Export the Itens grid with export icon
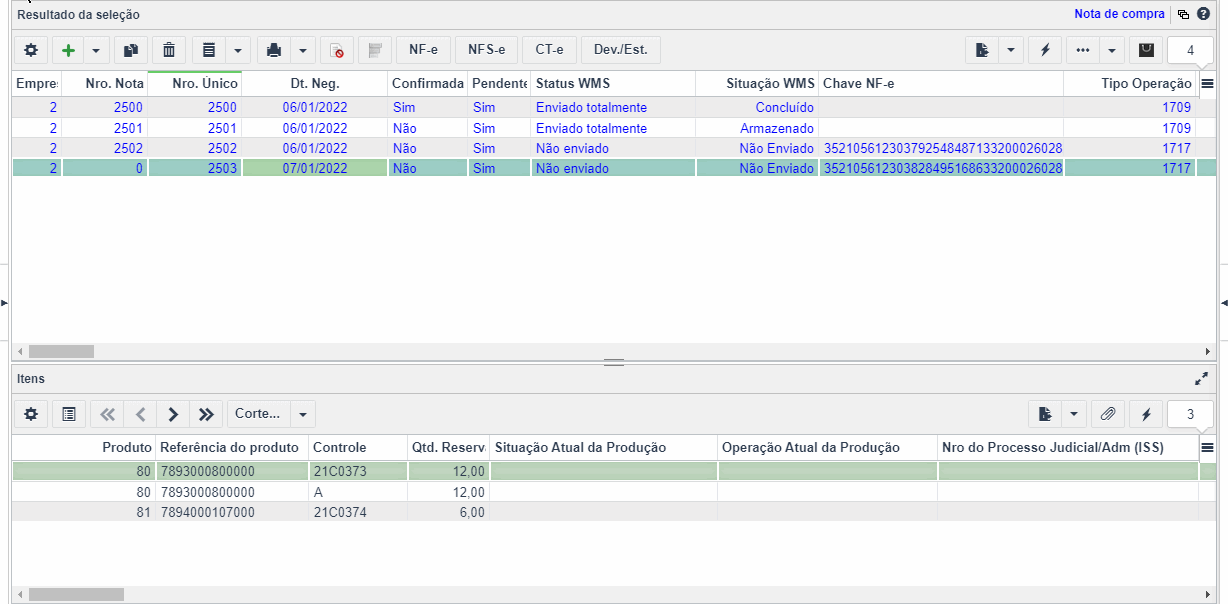1228x604 pixels. coord(1045,414)
